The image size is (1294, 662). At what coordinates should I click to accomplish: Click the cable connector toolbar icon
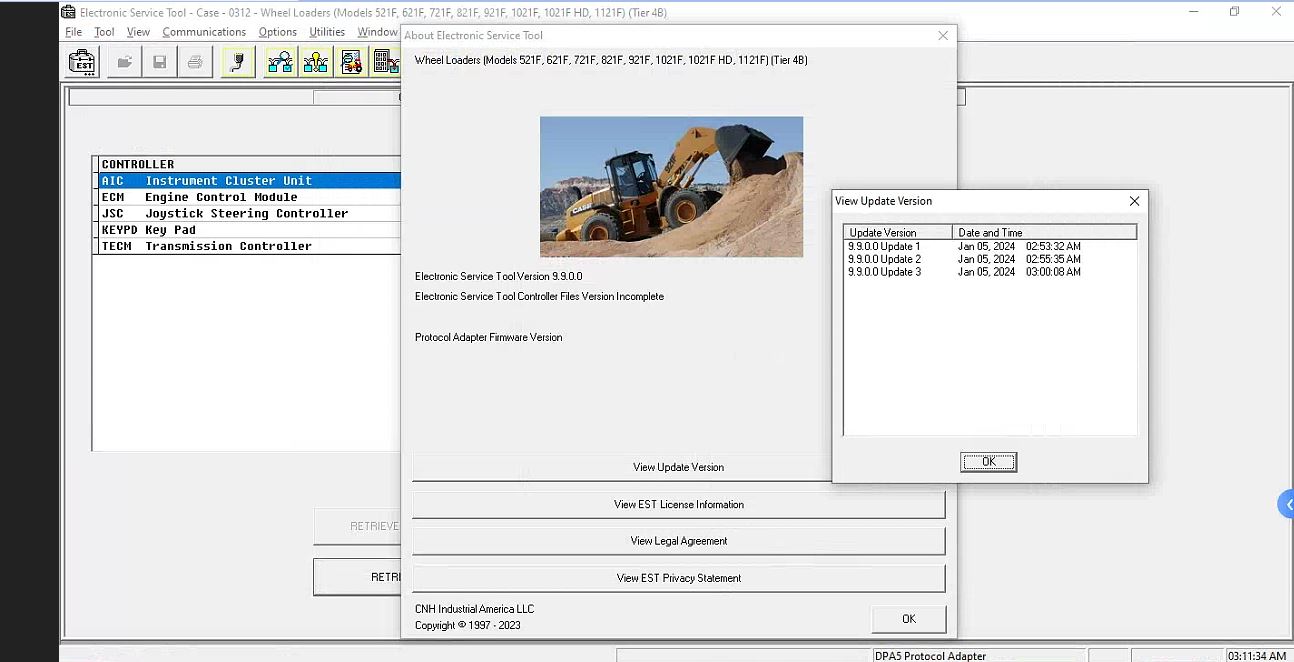(x=237, y=63)
